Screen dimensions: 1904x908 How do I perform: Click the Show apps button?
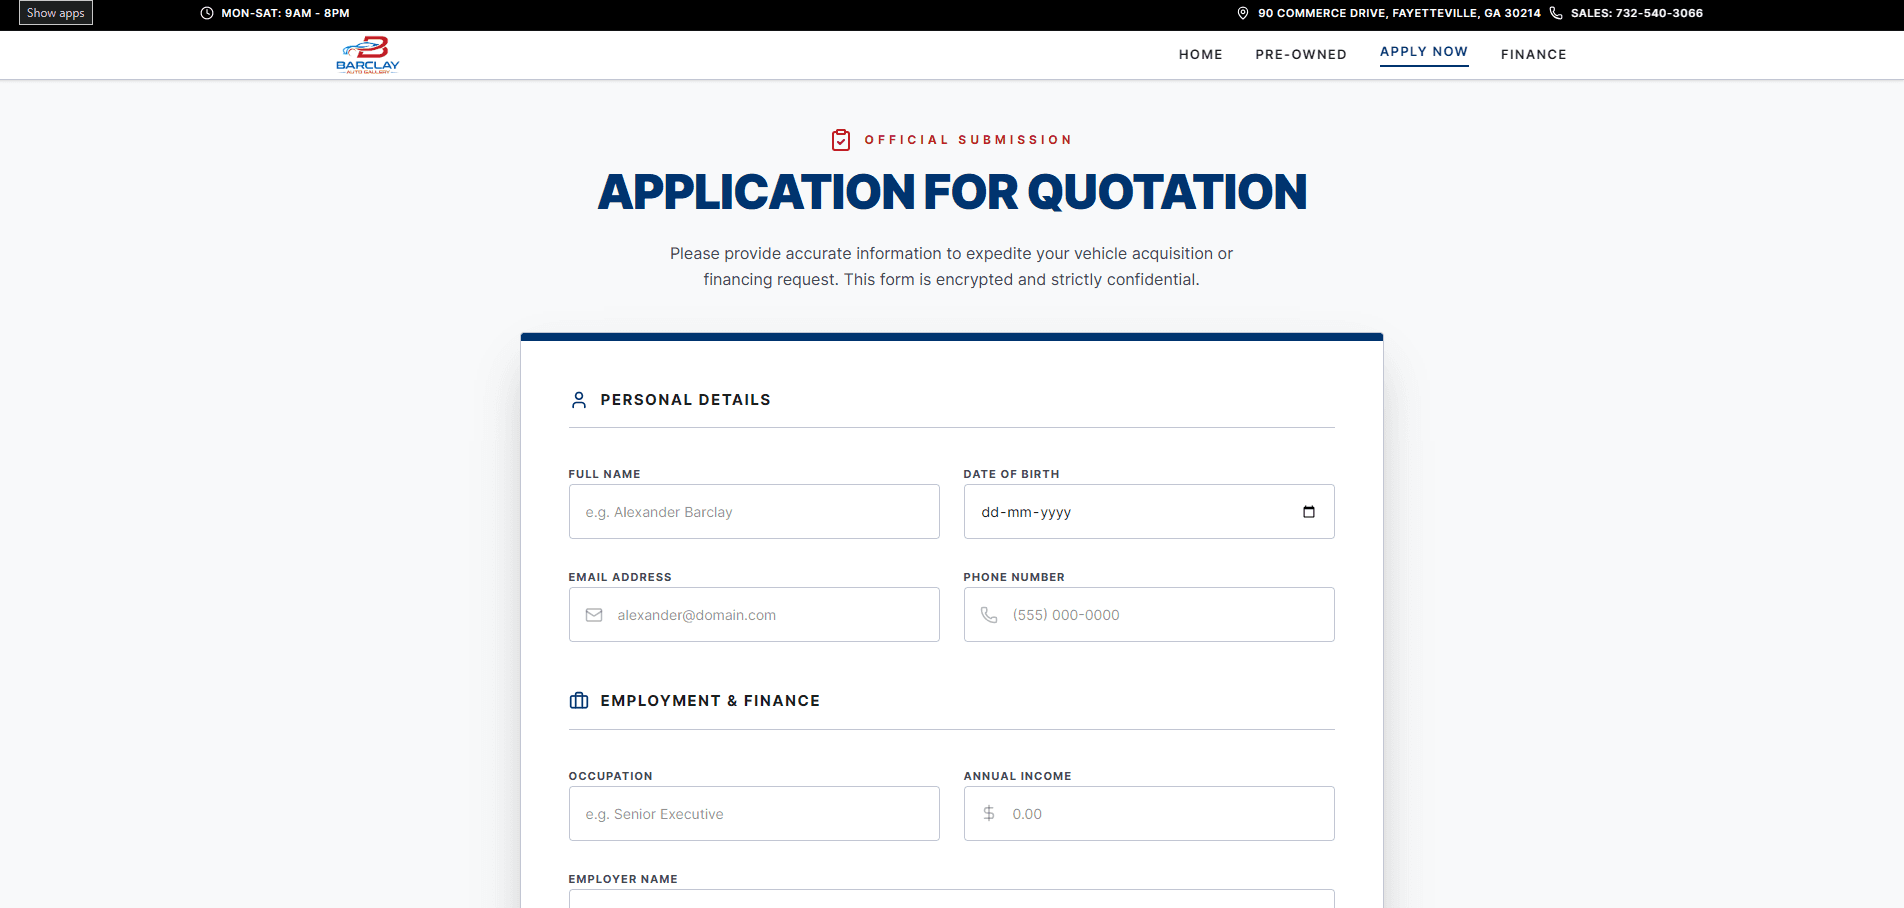pos(56,13)
